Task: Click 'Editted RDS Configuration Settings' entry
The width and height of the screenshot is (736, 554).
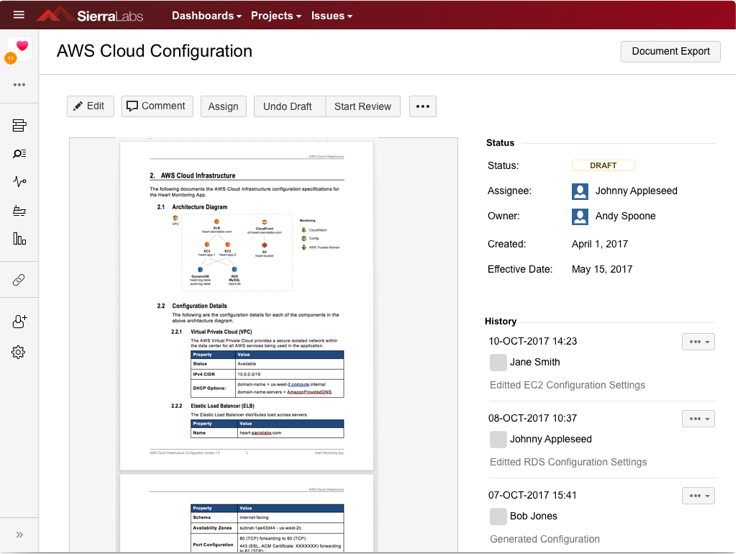Action: tap(568, 462)
